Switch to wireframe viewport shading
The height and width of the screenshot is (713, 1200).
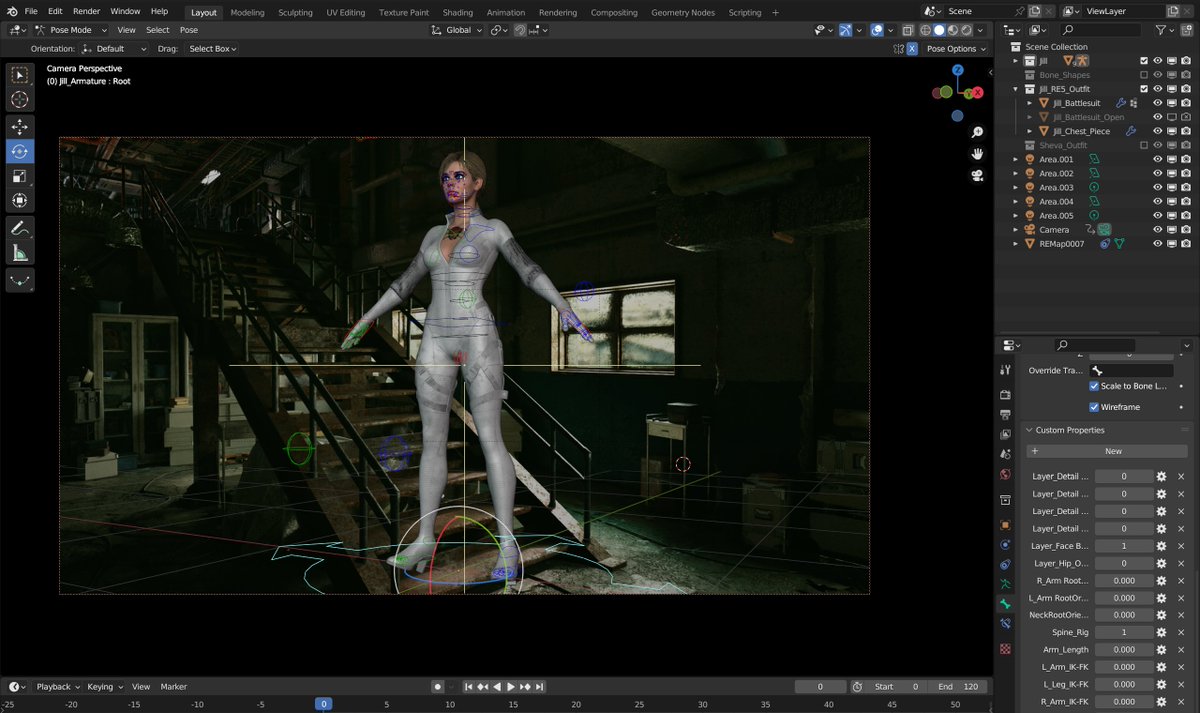(x=925, y=30)
